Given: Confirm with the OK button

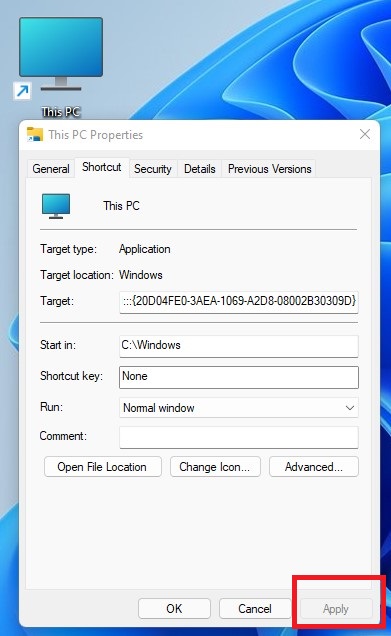Looking at the screenshot, I should point(174,608).
